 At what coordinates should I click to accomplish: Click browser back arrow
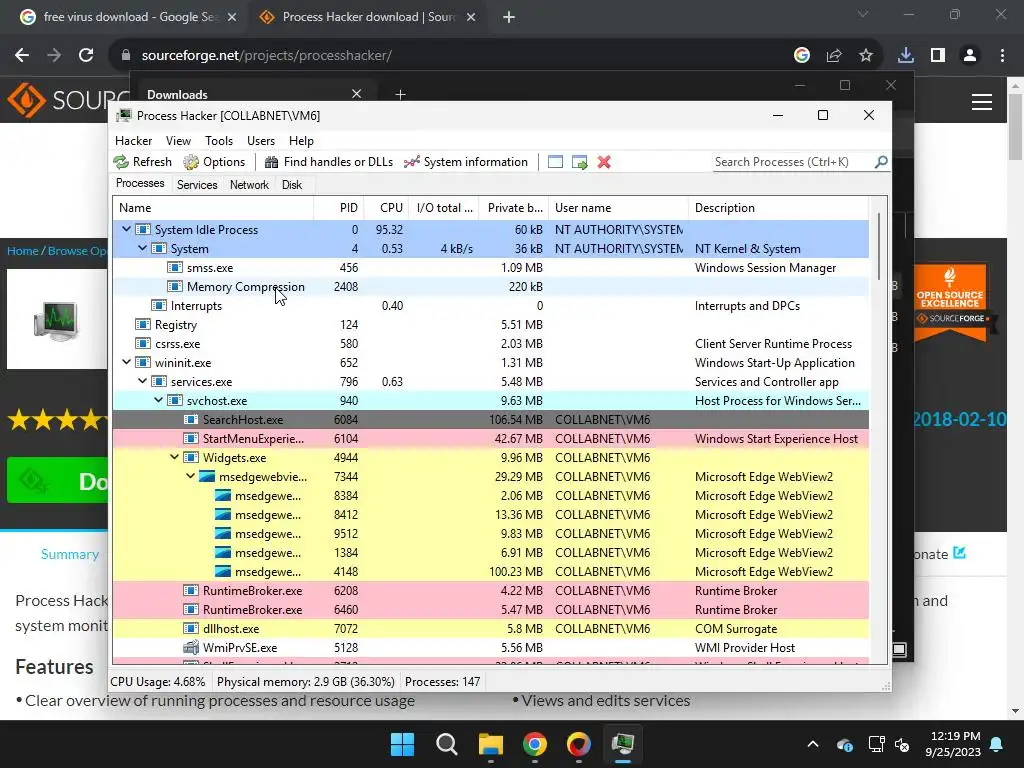[22, 56]
